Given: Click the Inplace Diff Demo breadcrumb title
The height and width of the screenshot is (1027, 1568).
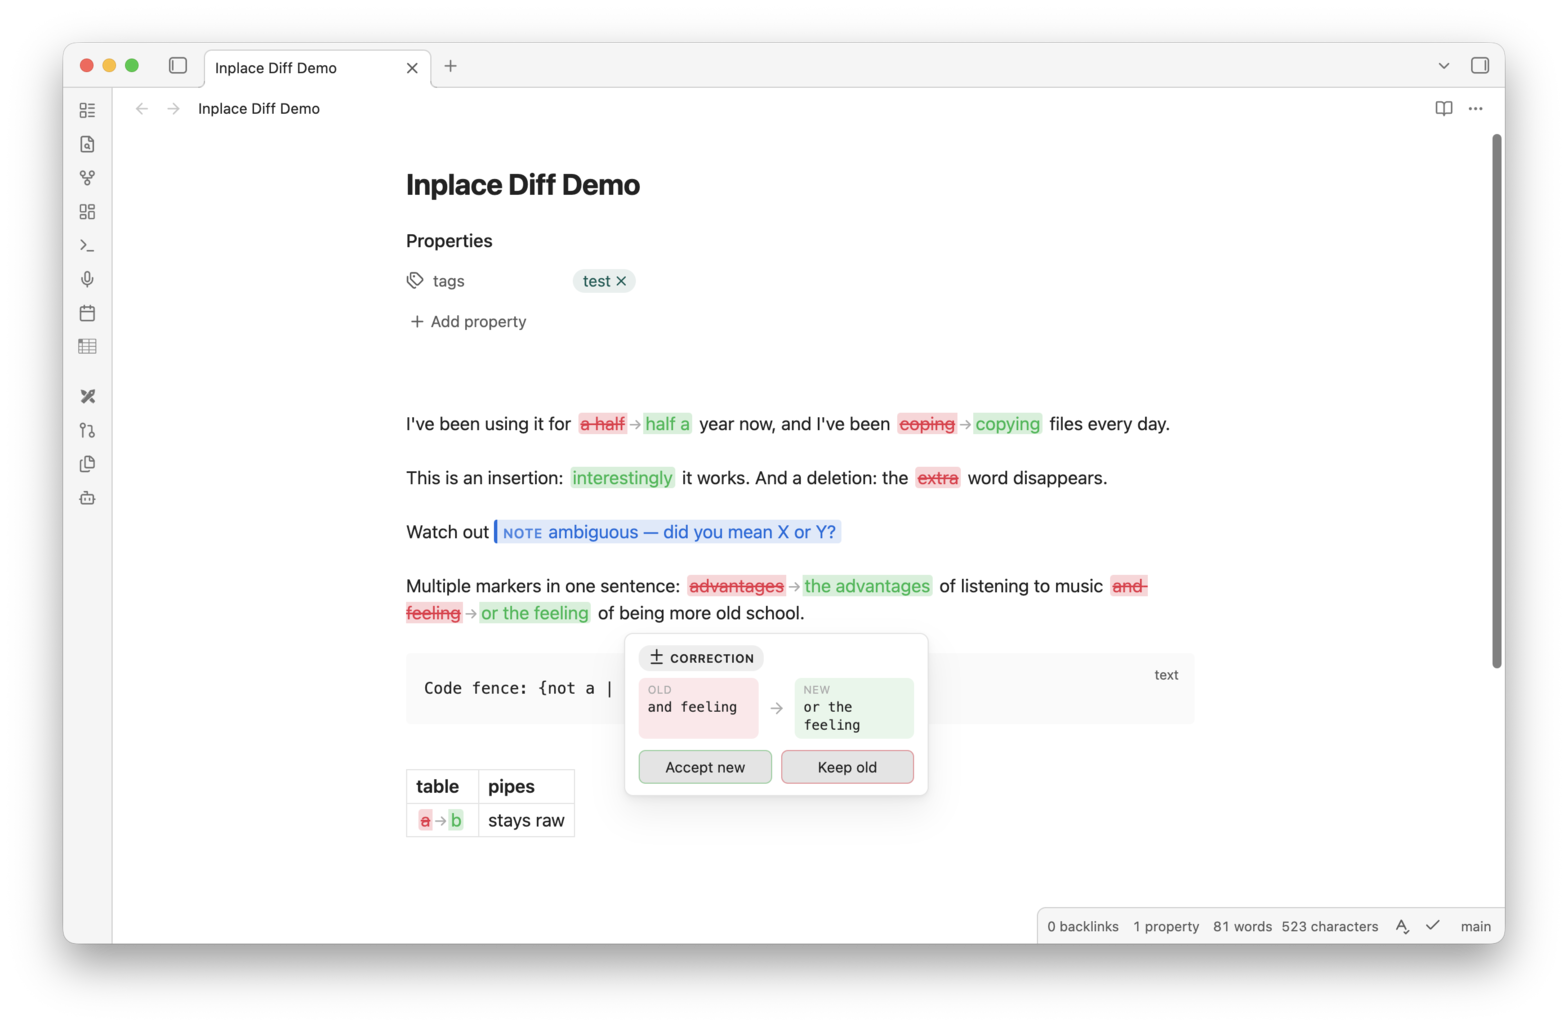Looking at the screenshot, I should (x=259, y=108).
